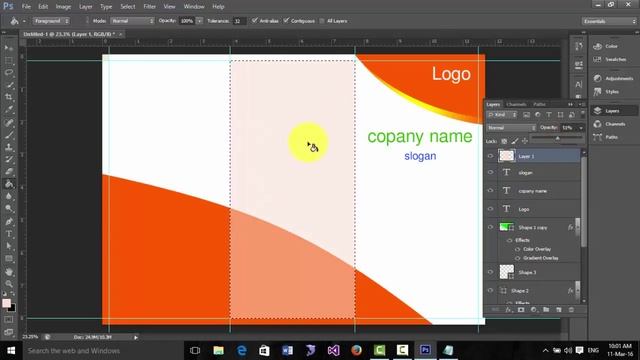Select the Shape 3 layer thumbnail
The image size is (640, 360).
point(507,272)
